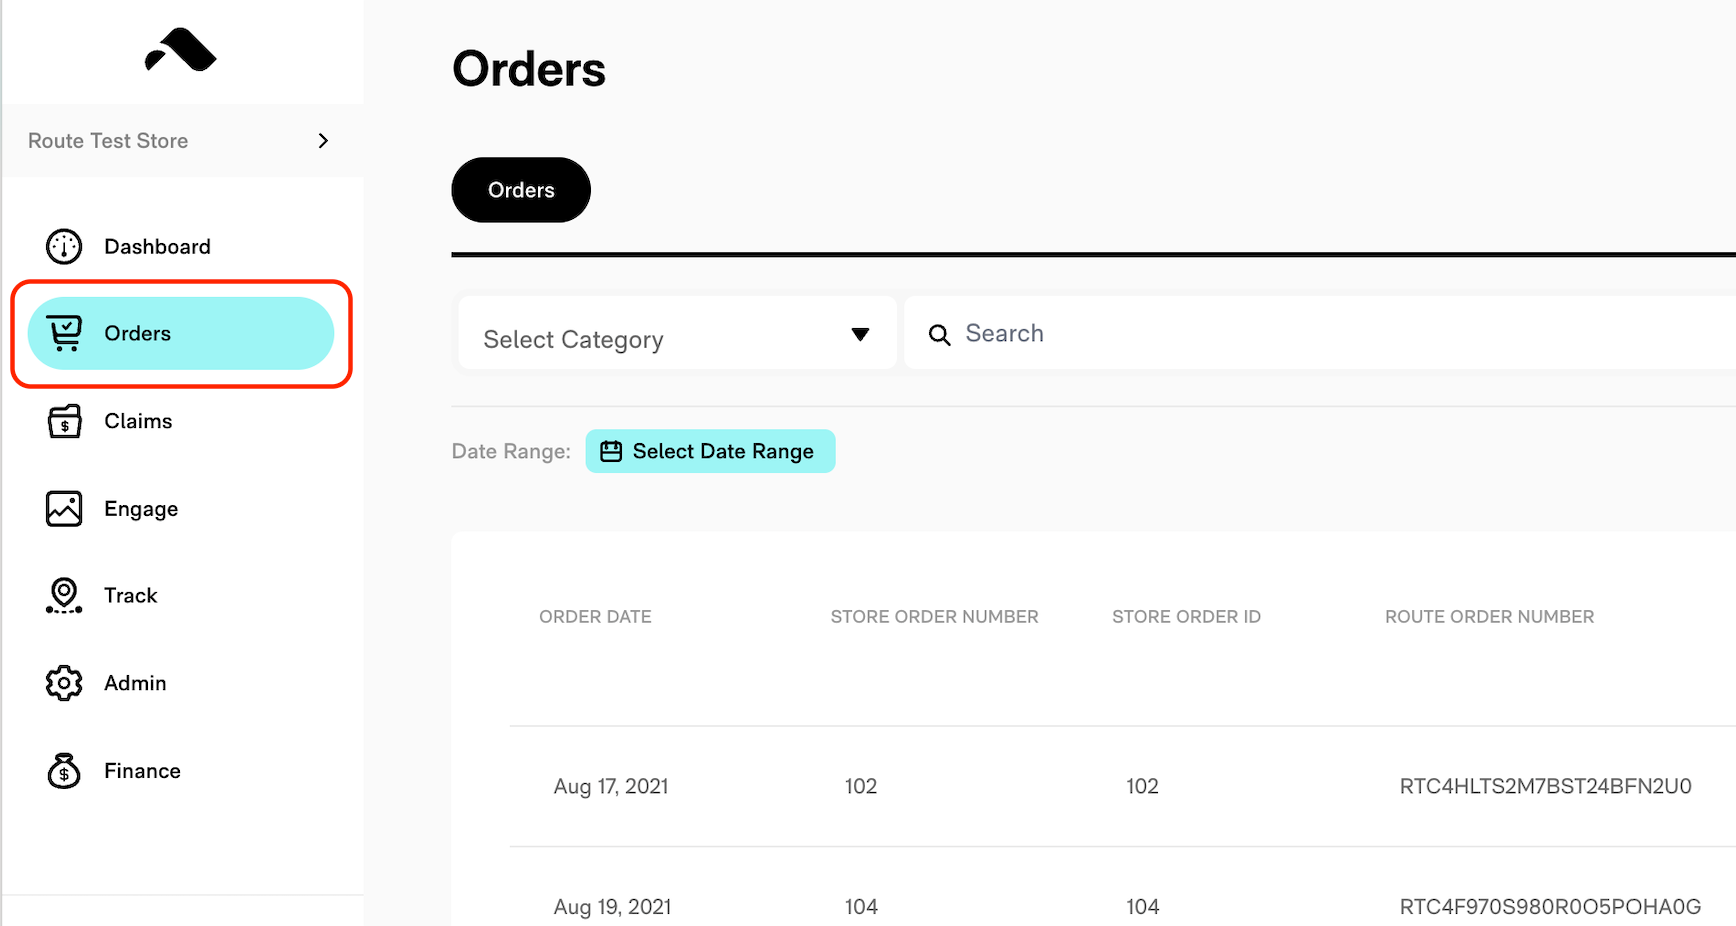
Task: Open the Select Category dropdown
Action: (x=677, y=333)
